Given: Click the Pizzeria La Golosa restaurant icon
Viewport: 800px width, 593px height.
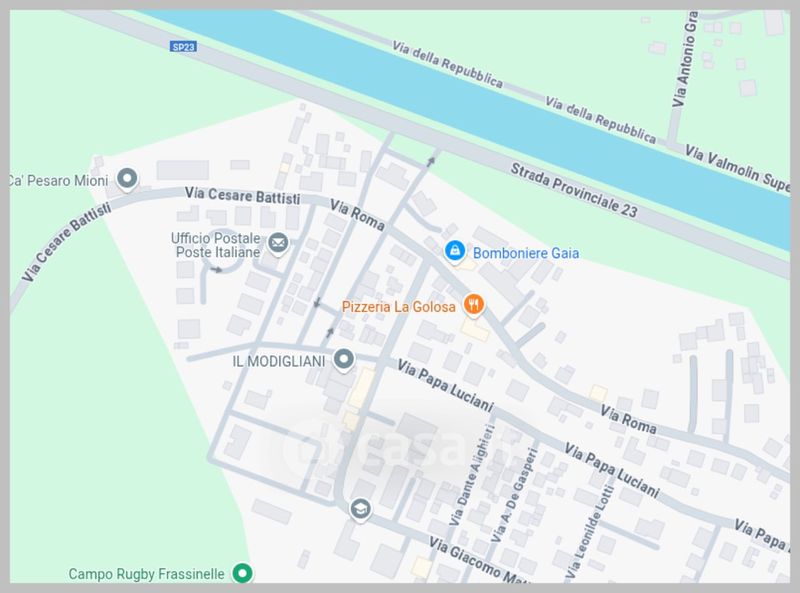Looking at the screenshot, I should pos(474,305).
